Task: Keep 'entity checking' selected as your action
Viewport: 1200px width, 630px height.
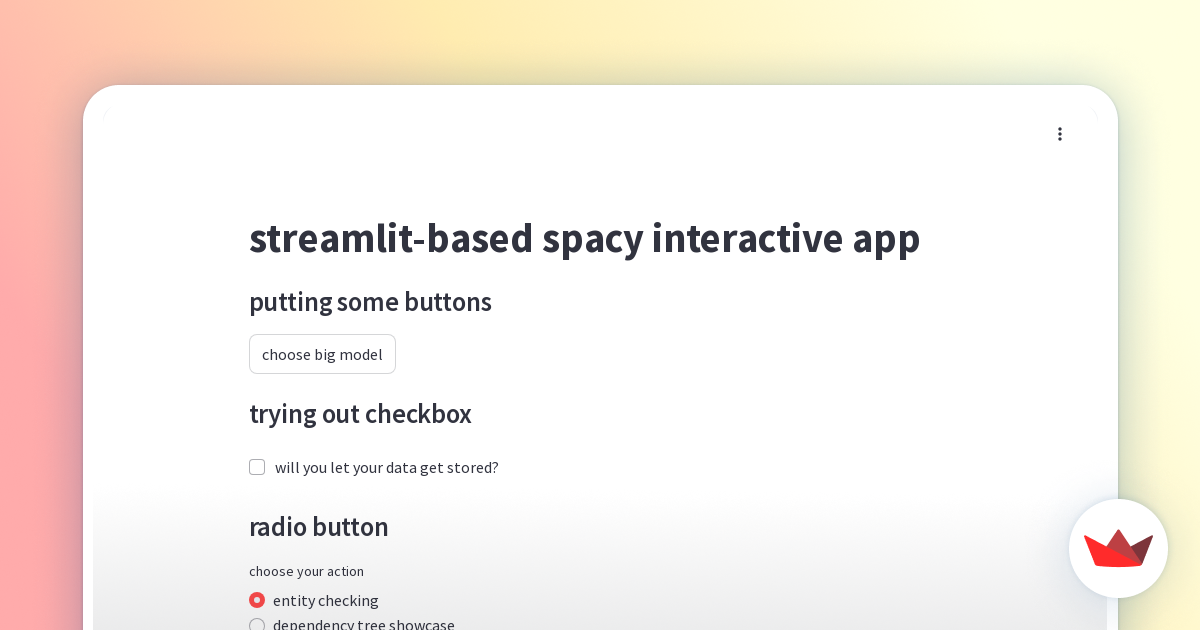Action: [x=257, y=600]
